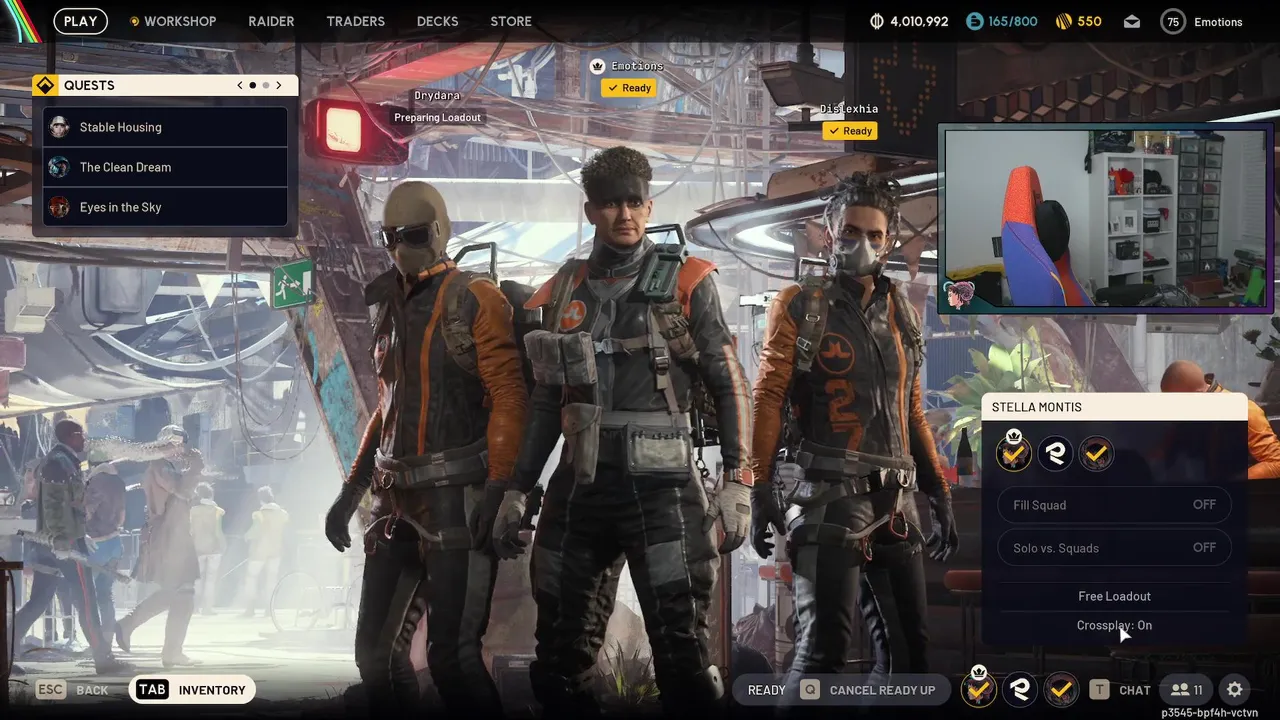Open the INVENTORY with TAB button
This screenshot has width=1280, height=720.
click(192, 690)
